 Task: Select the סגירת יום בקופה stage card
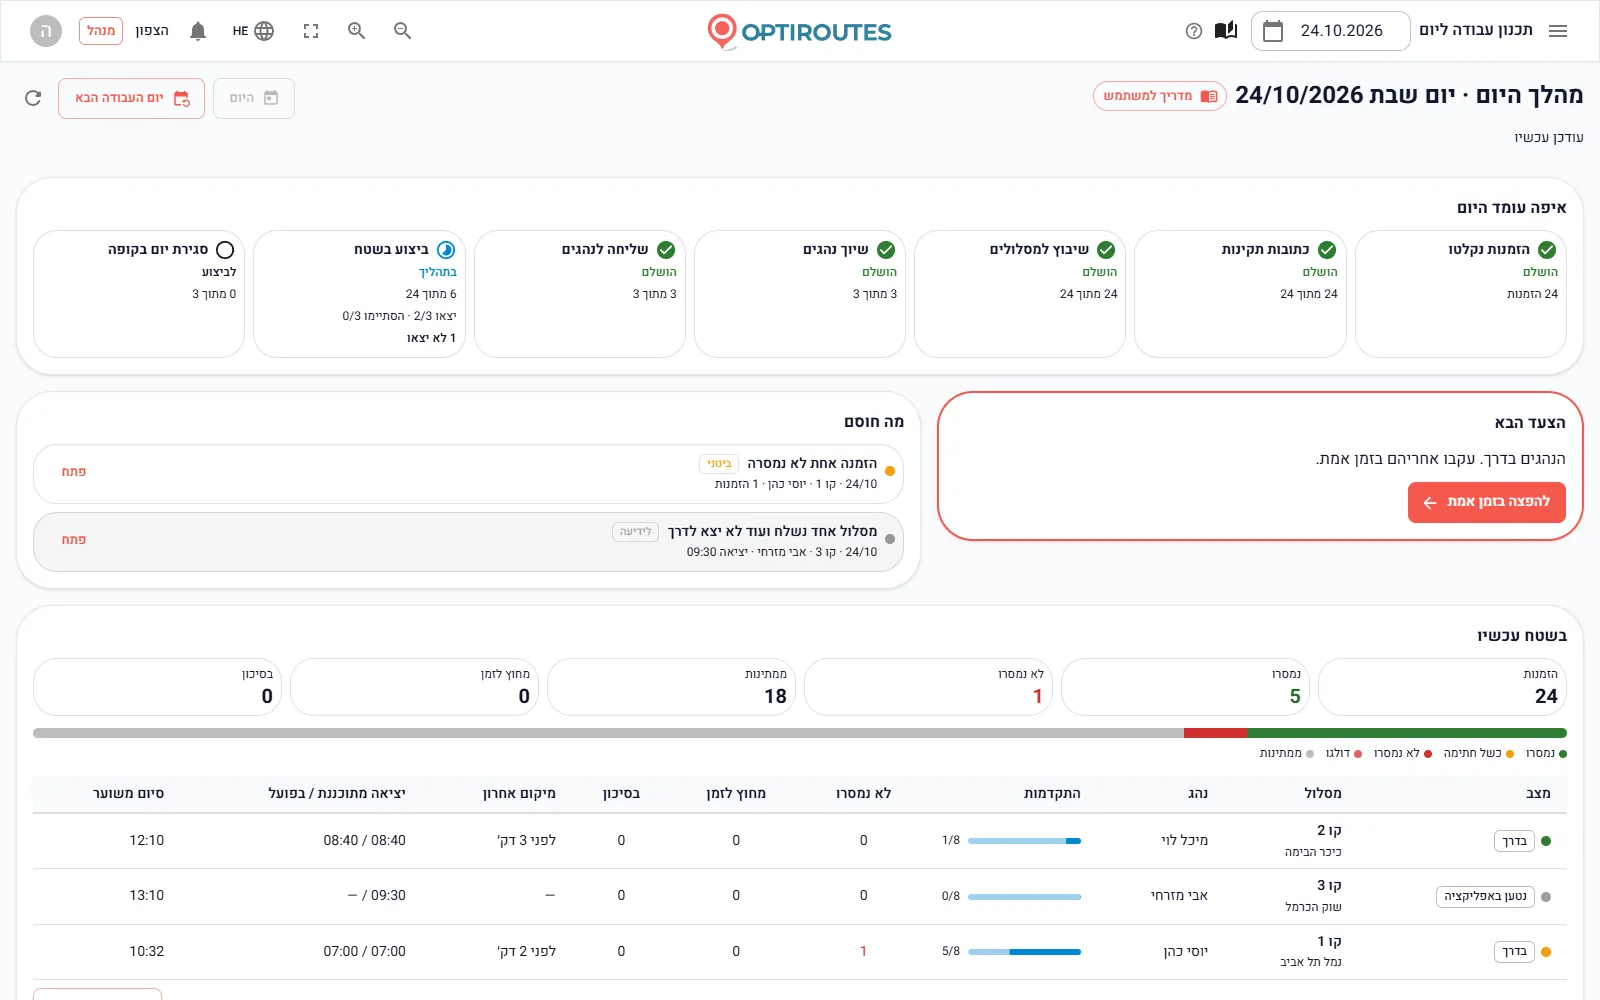(139, 294)
